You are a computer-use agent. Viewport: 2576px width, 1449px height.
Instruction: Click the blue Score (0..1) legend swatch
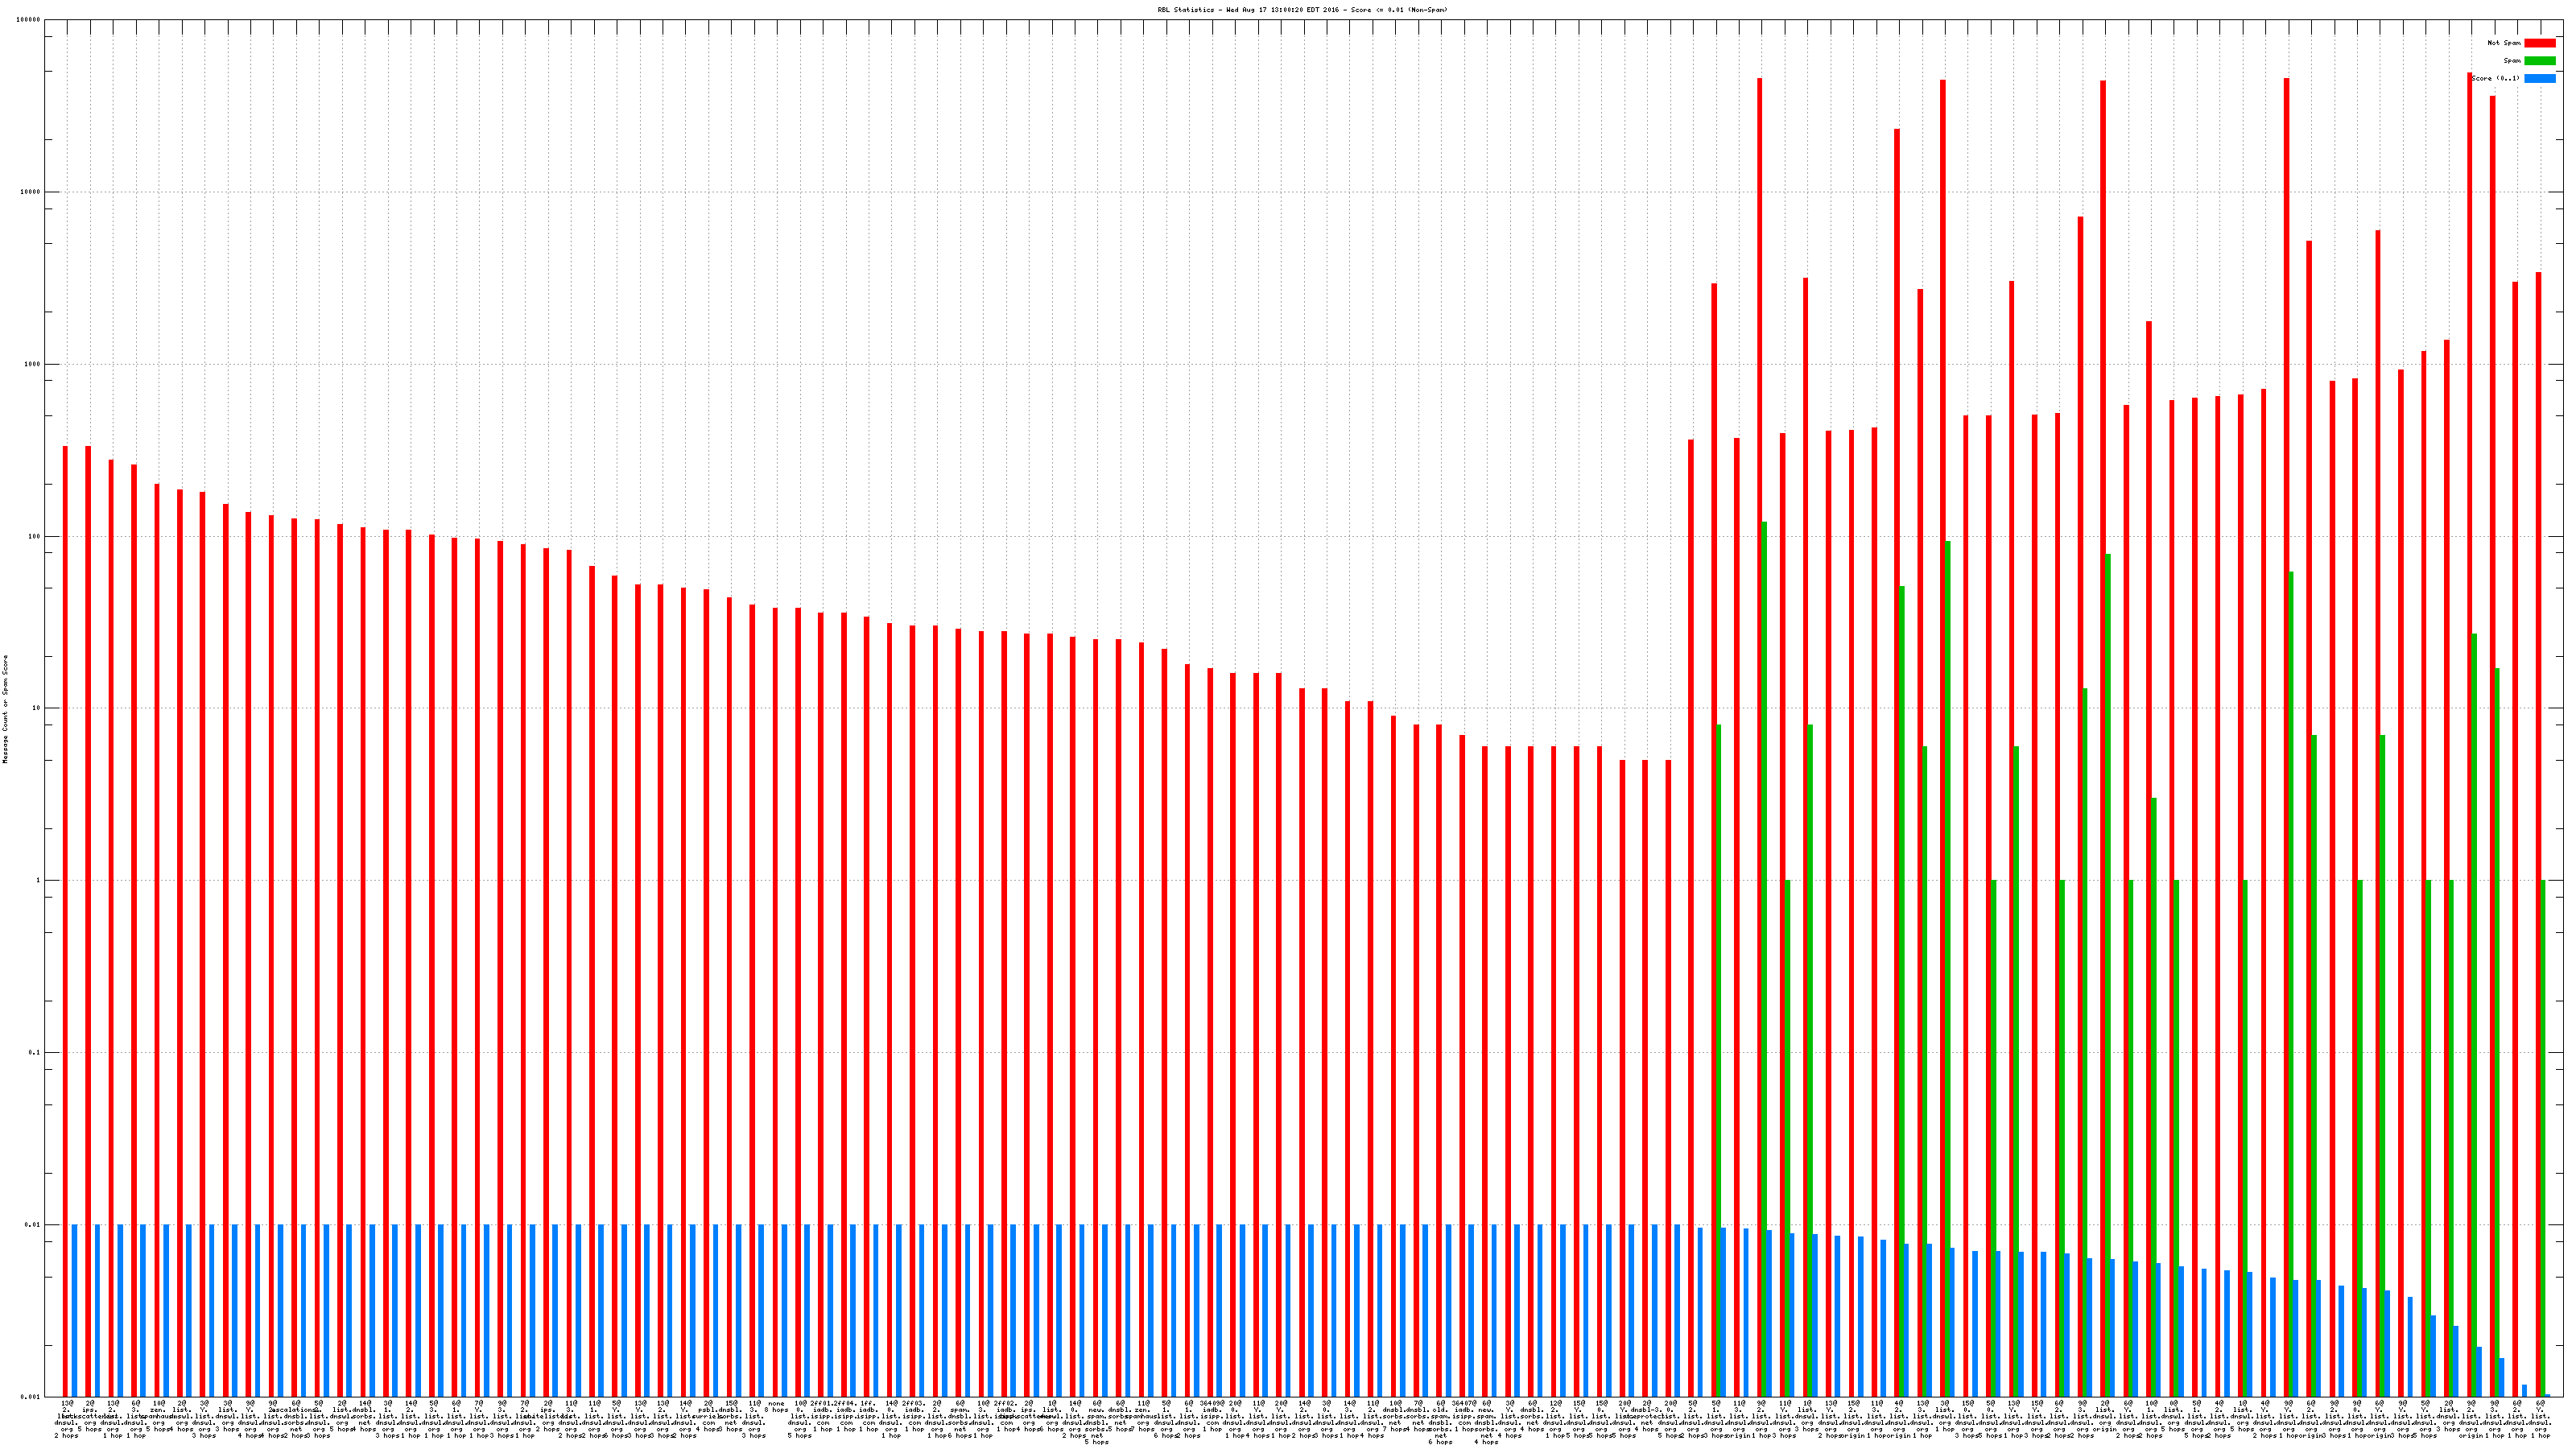[2539, 78]
